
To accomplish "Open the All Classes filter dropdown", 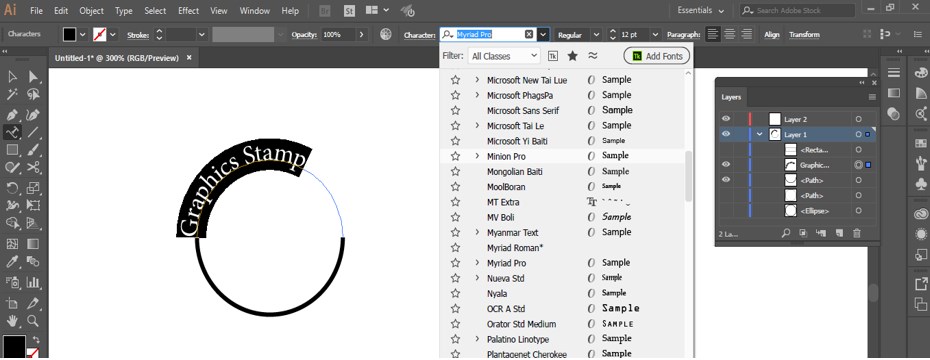I will (x=504, y=56).
